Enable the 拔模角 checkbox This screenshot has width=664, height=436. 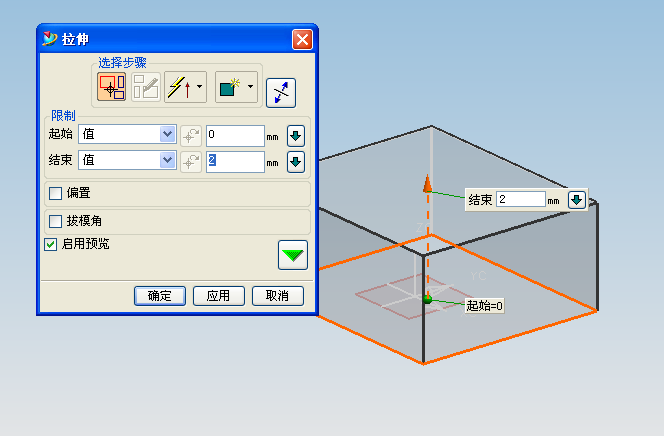pyautogui.click(x=55, y=221)
